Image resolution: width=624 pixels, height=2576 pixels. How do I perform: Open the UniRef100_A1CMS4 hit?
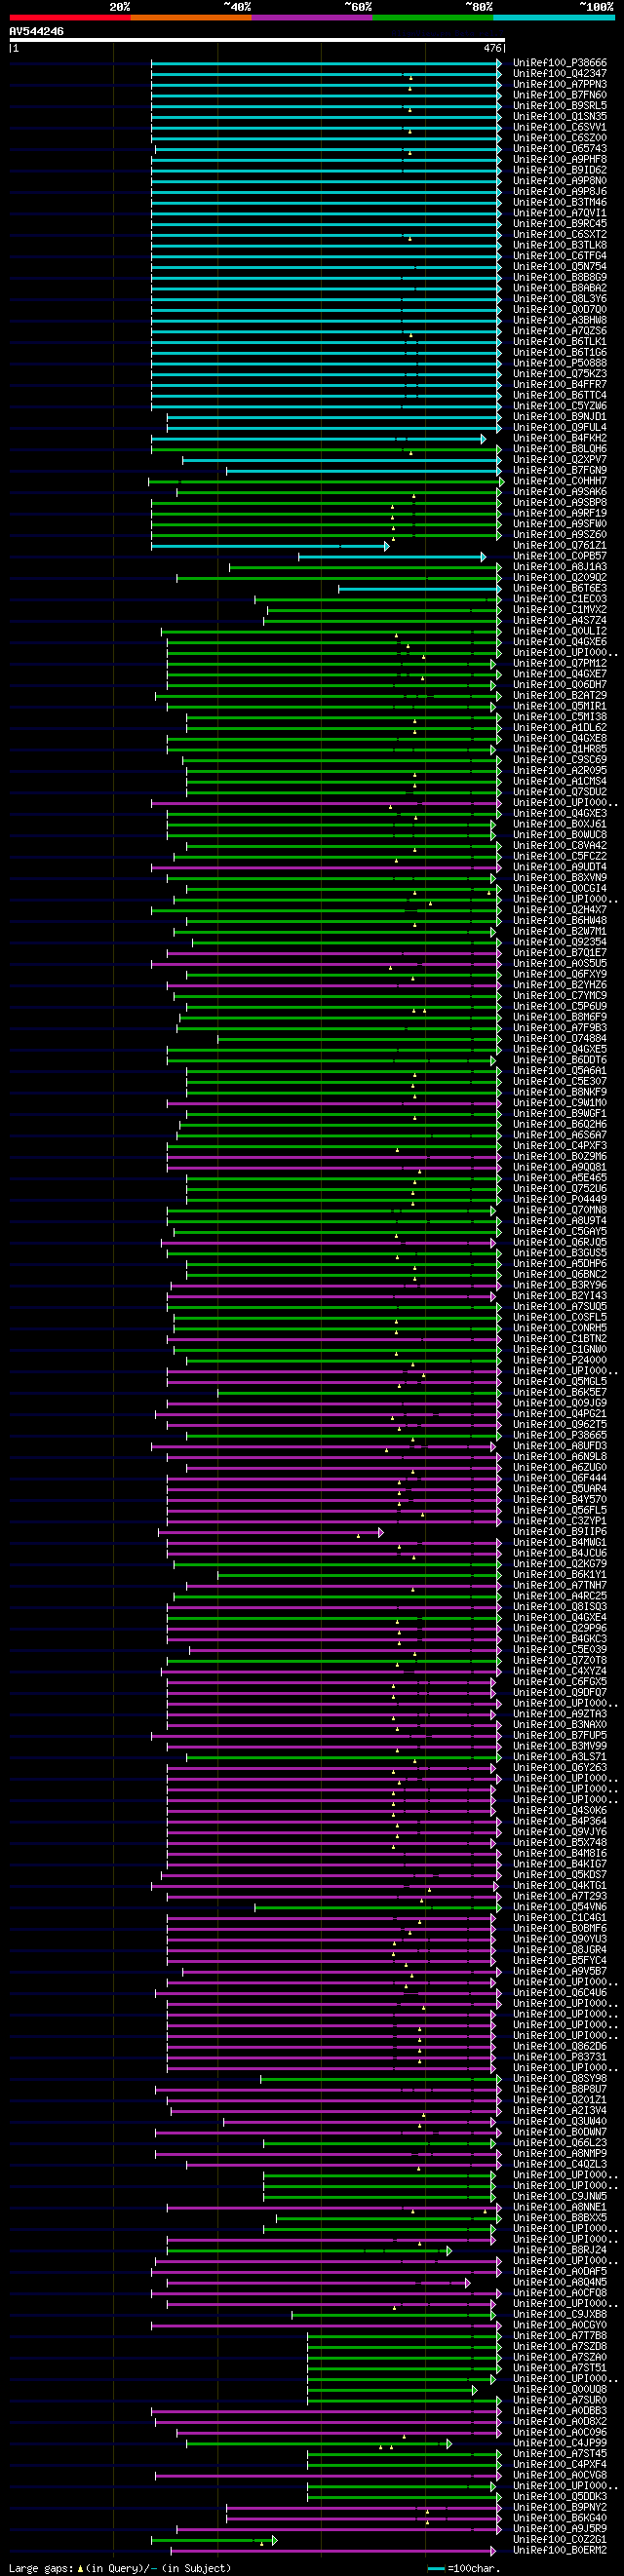pos(560,782)
